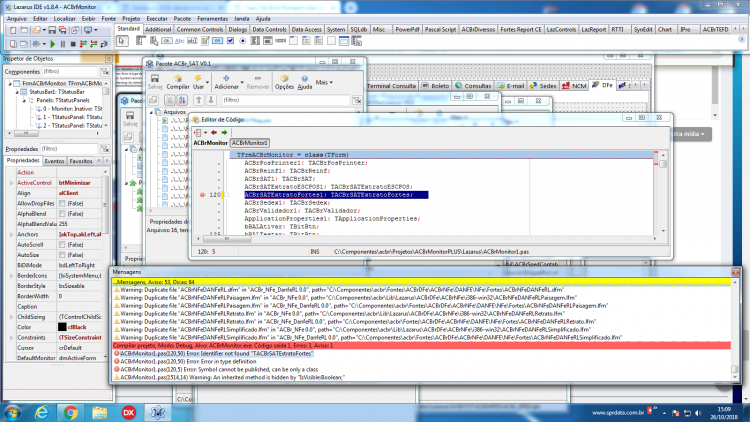Click the black Color property swatch
Viewport: 750px width, 422px height.
point(62,327)
